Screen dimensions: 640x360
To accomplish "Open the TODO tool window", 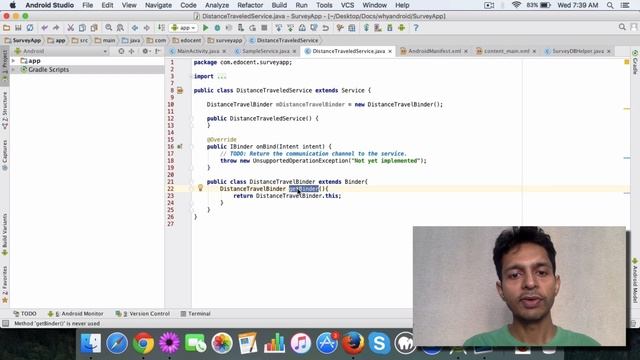I will [25, 313].
